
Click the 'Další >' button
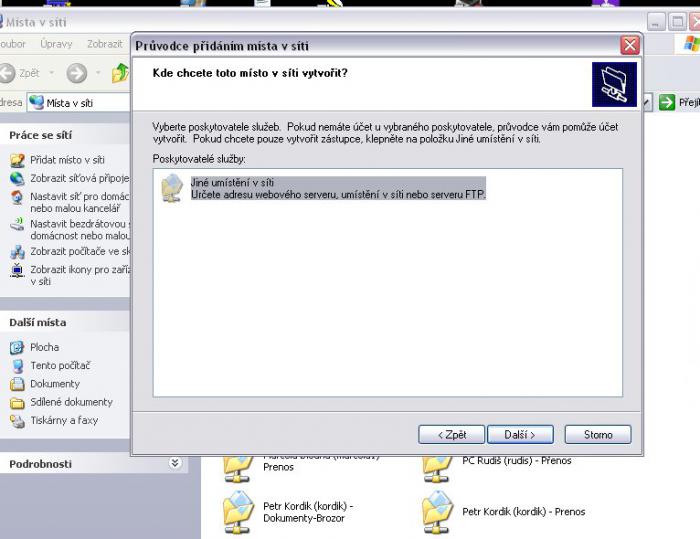click(520, 435)
